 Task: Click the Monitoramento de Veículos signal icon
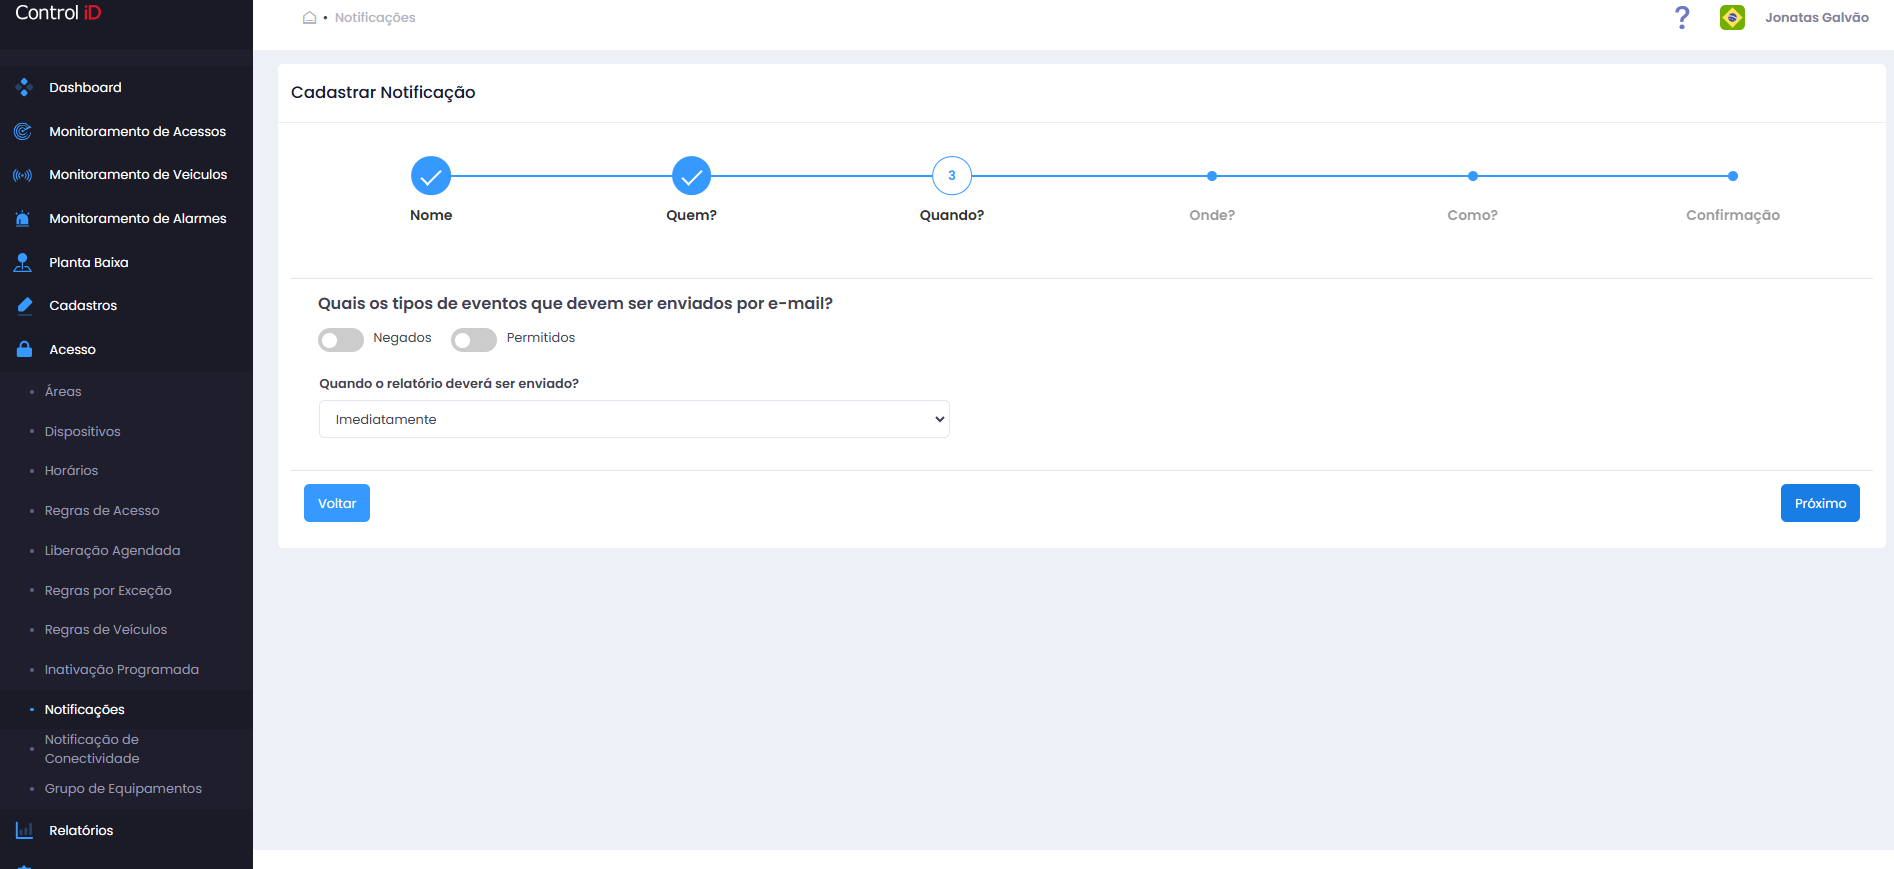[x=23, y=175]
